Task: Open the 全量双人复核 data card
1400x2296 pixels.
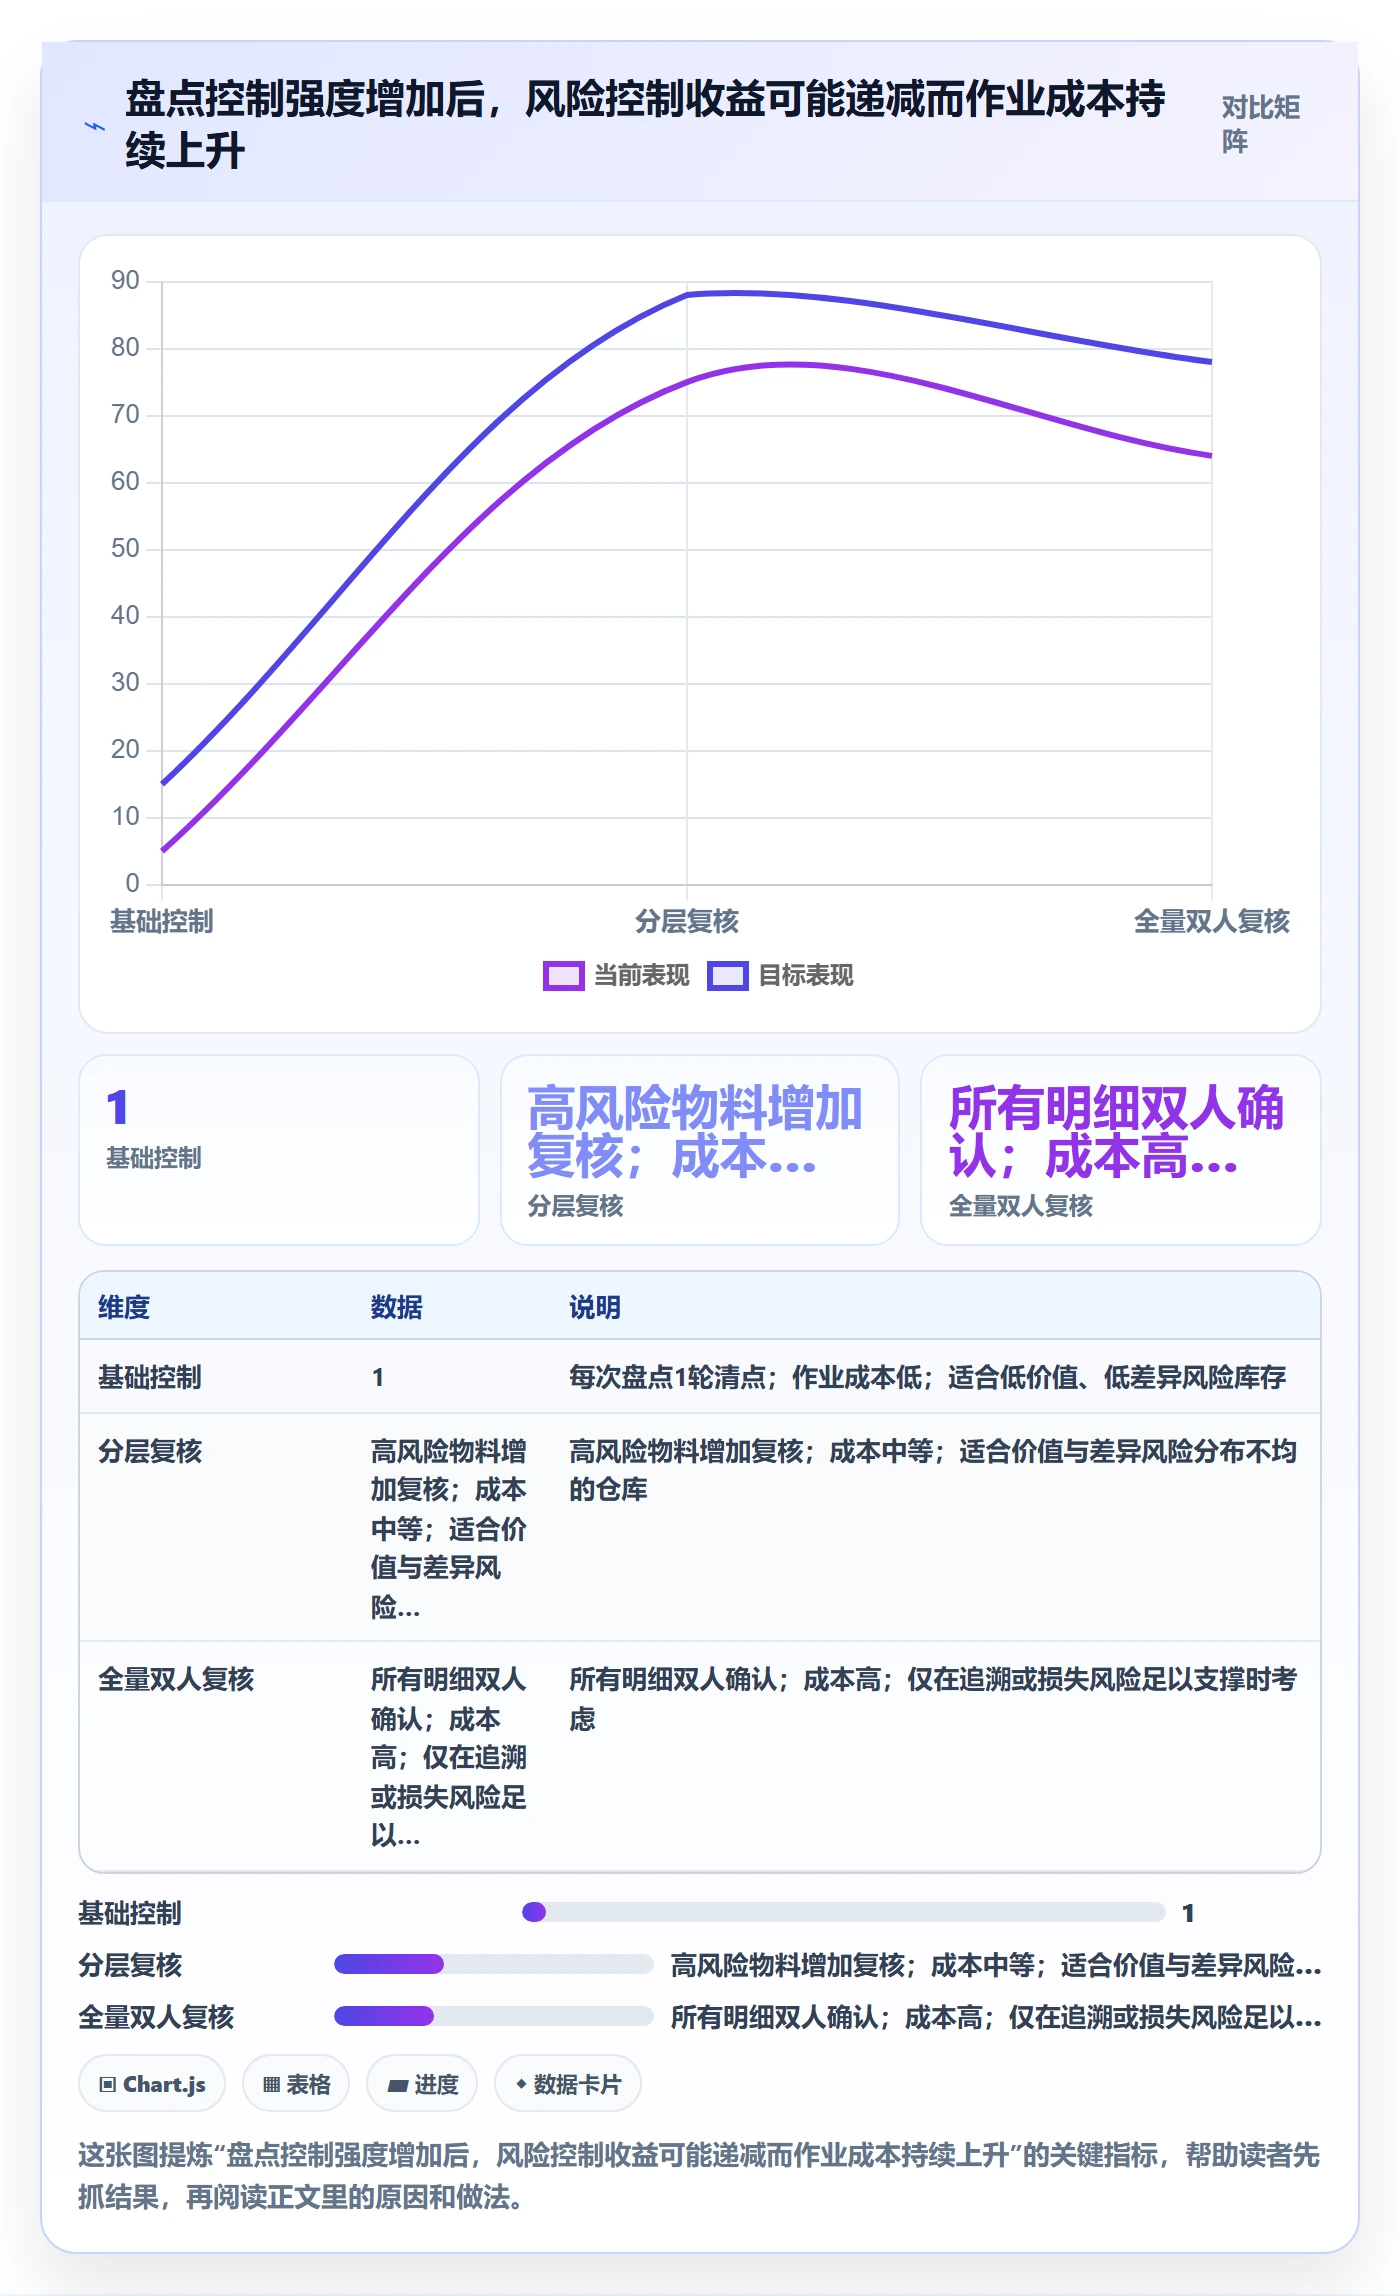Action: tap(1121, 1150)
